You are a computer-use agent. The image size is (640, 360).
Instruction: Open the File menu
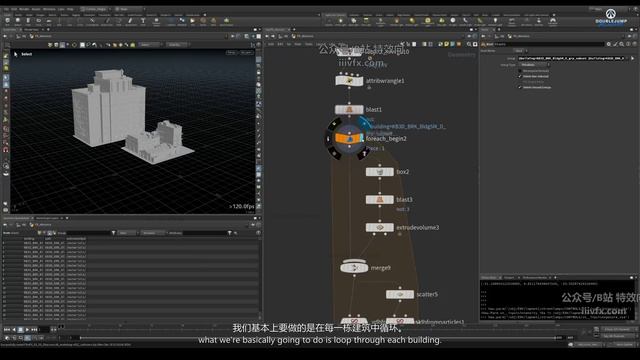(6, 9)
